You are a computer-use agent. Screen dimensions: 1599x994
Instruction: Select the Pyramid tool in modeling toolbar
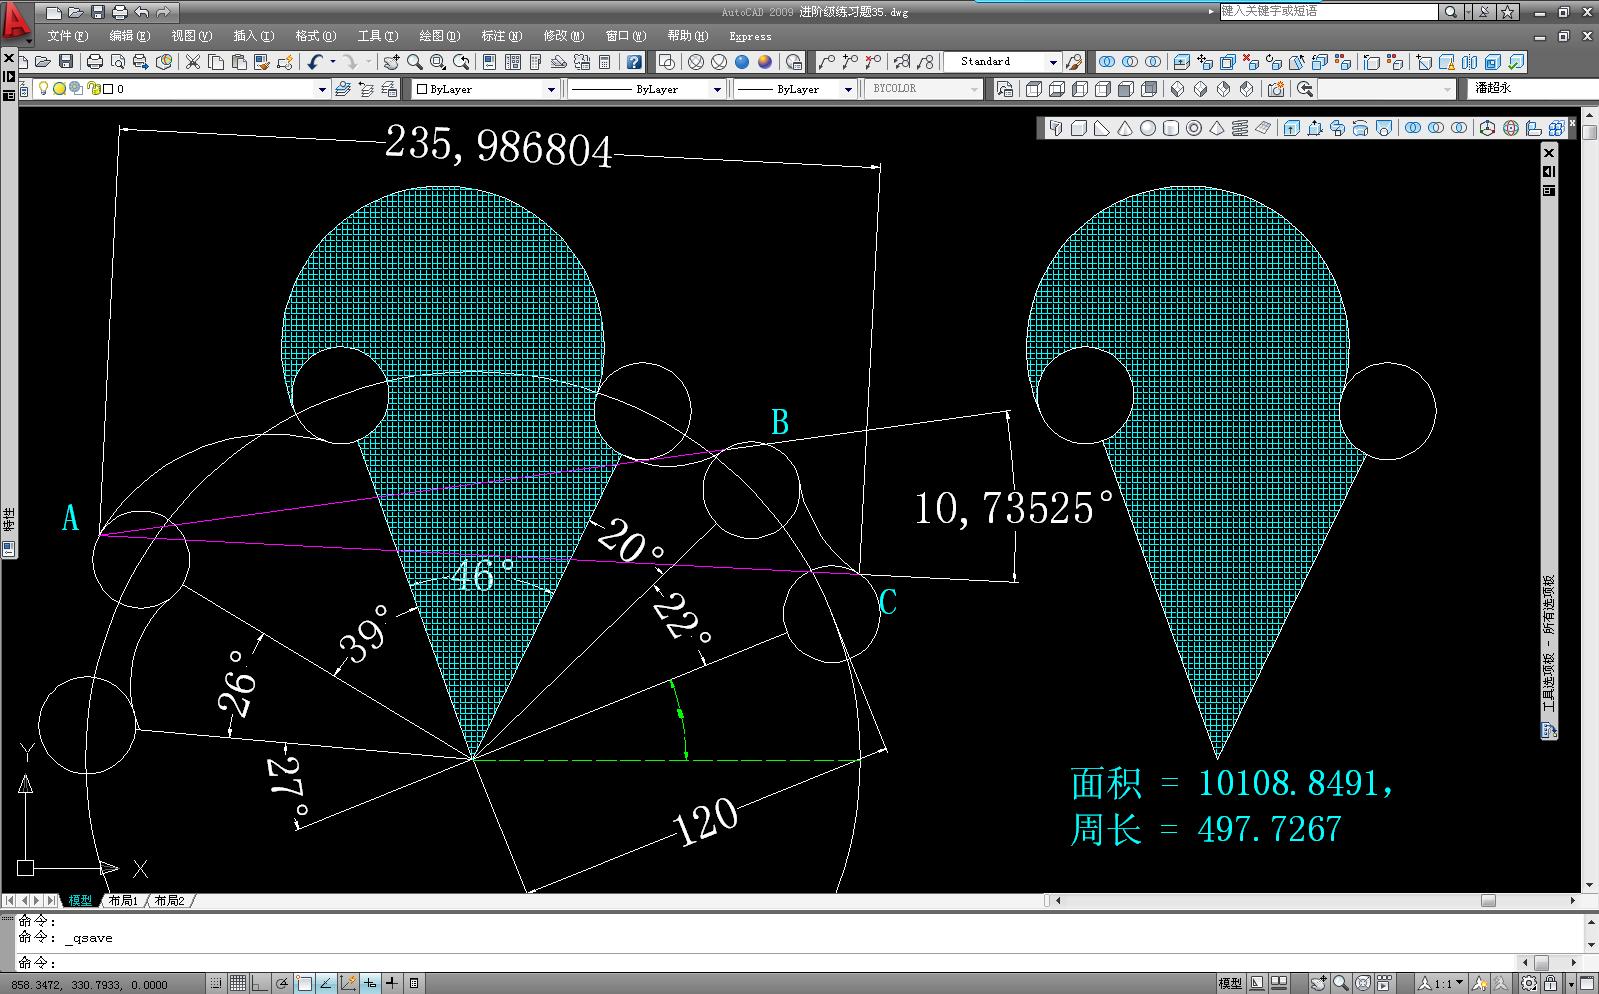click(x=1217, y=128)
